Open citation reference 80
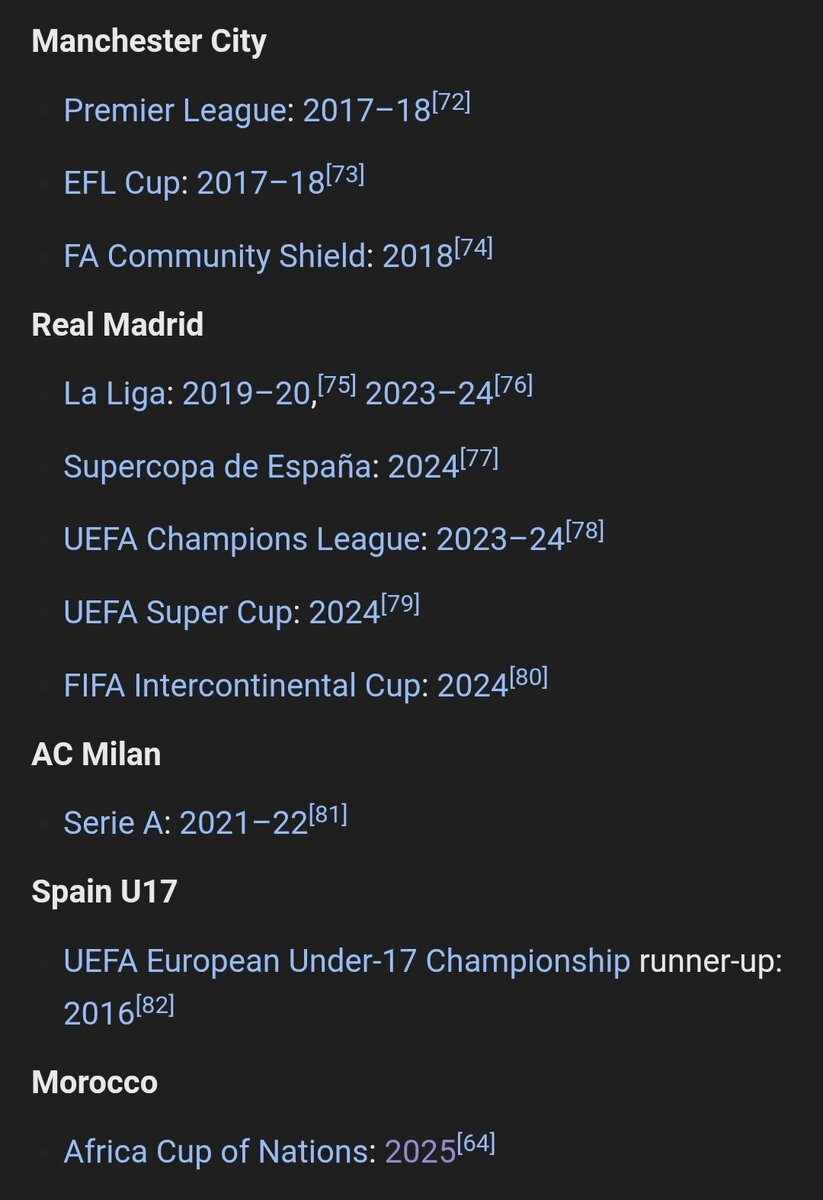Screen dimensions: 823x1200 pyautogui.click(x=528, y=677)
